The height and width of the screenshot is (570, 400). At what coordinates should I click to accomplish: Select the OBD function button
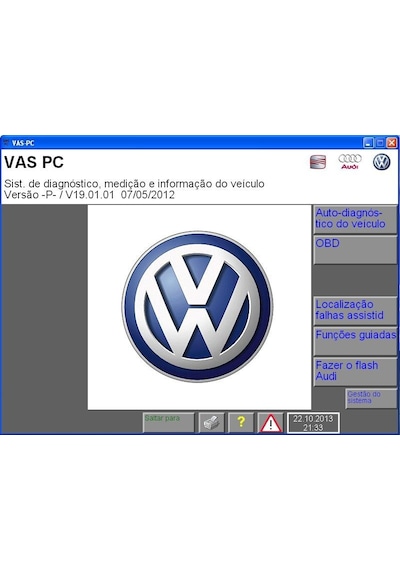coord(355,250)
